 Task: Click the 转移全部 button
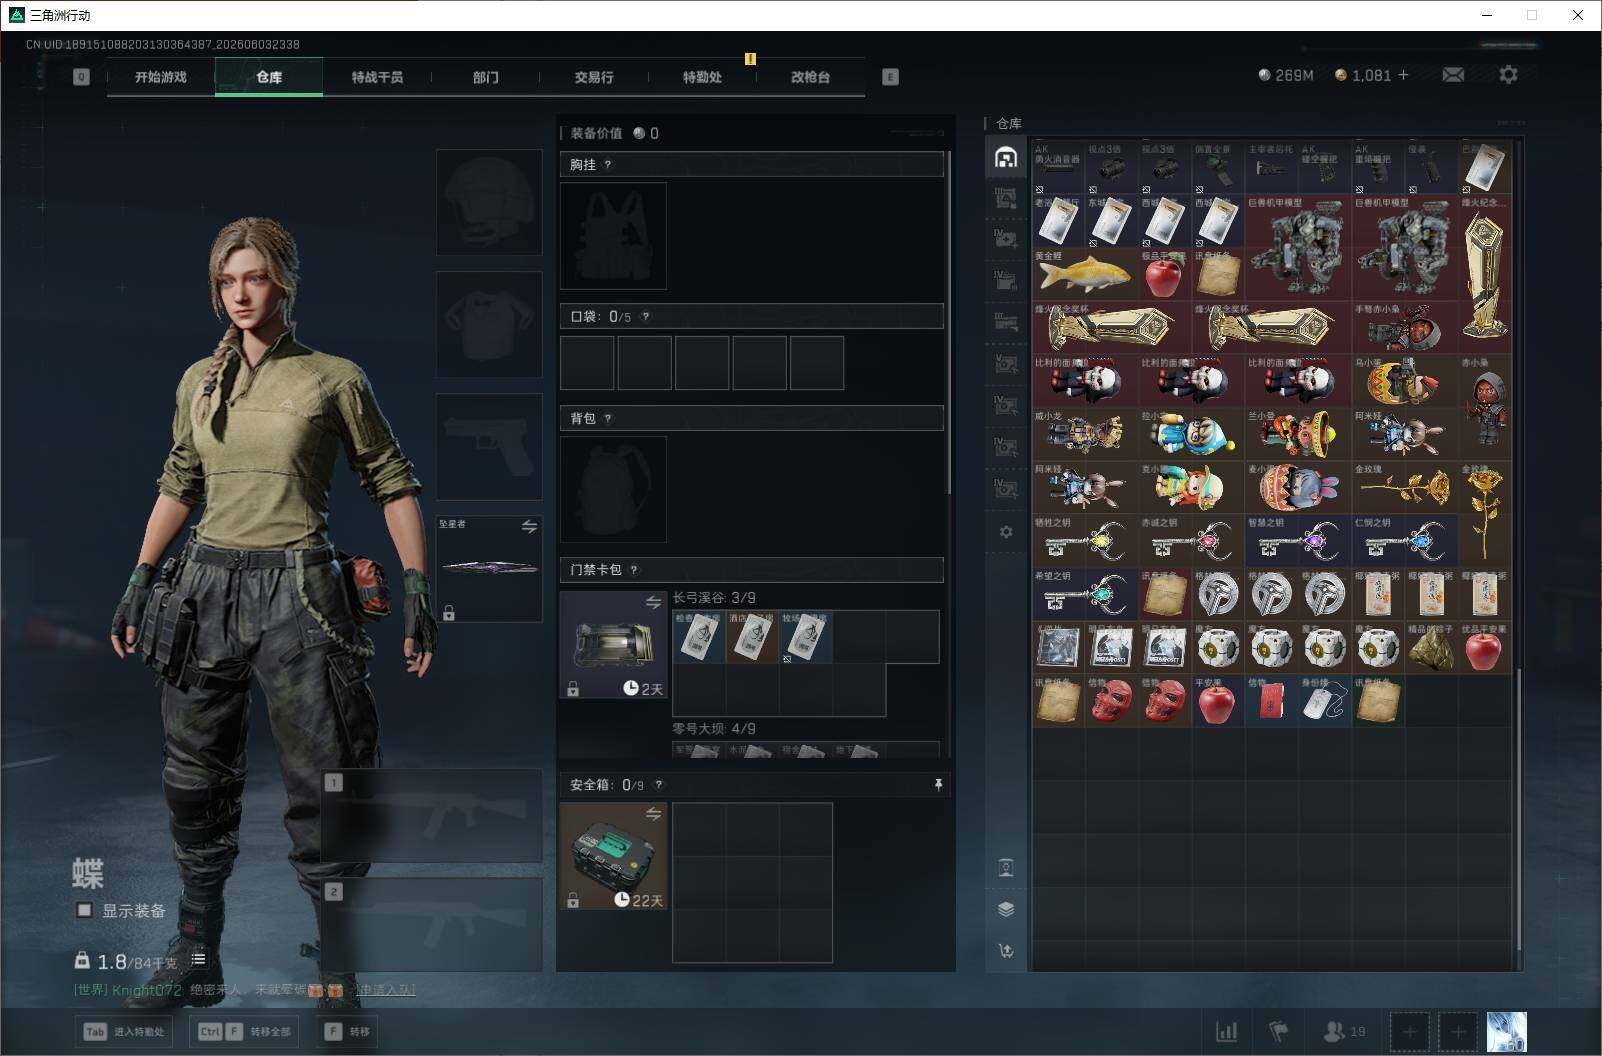pyautogui.click(x=245, y=1032)
